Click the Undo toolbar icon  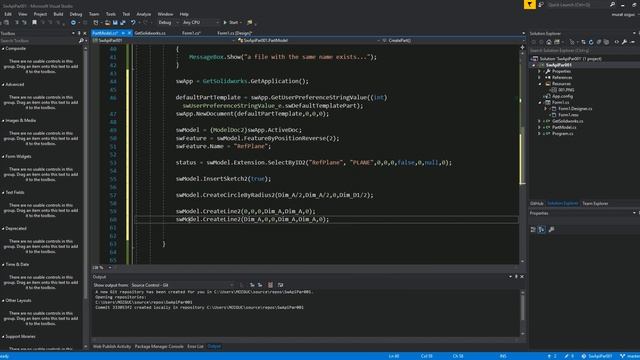tap(133, 22)
